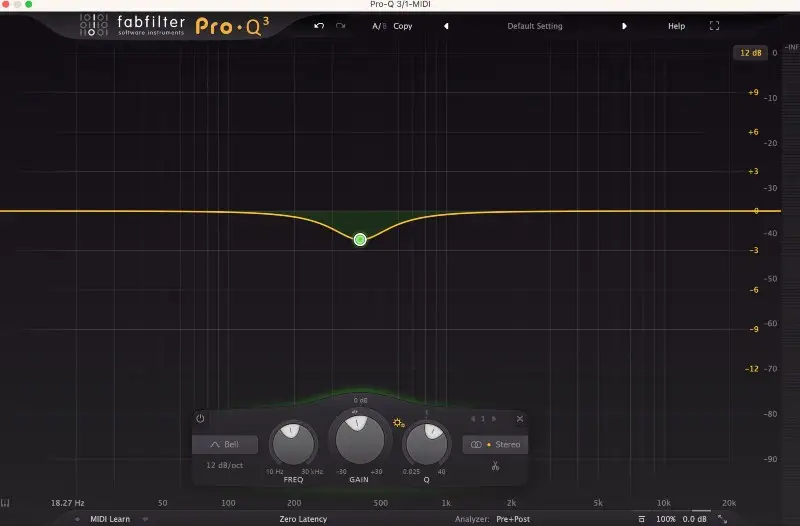Click the Redo arrow icon
The image size is (800, 526).
pyautogui.click(x=341, y=26)
